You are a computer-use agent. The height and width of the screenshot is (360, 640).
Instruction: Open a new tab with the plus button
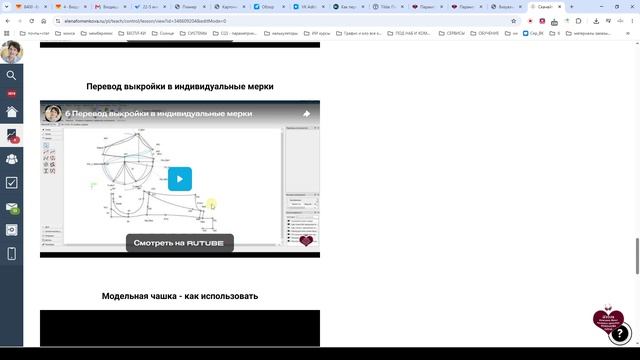click(x=571, y=7)
